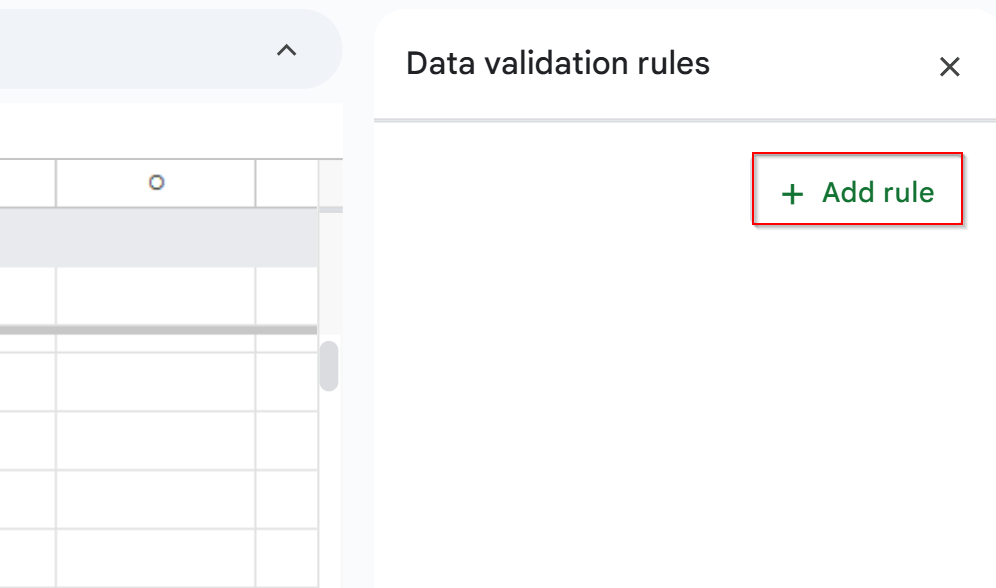Image resolution: width=996 pixels, height=588 pixels.
Task: Close the Data validation rules panel
Action: coord(949,67)
